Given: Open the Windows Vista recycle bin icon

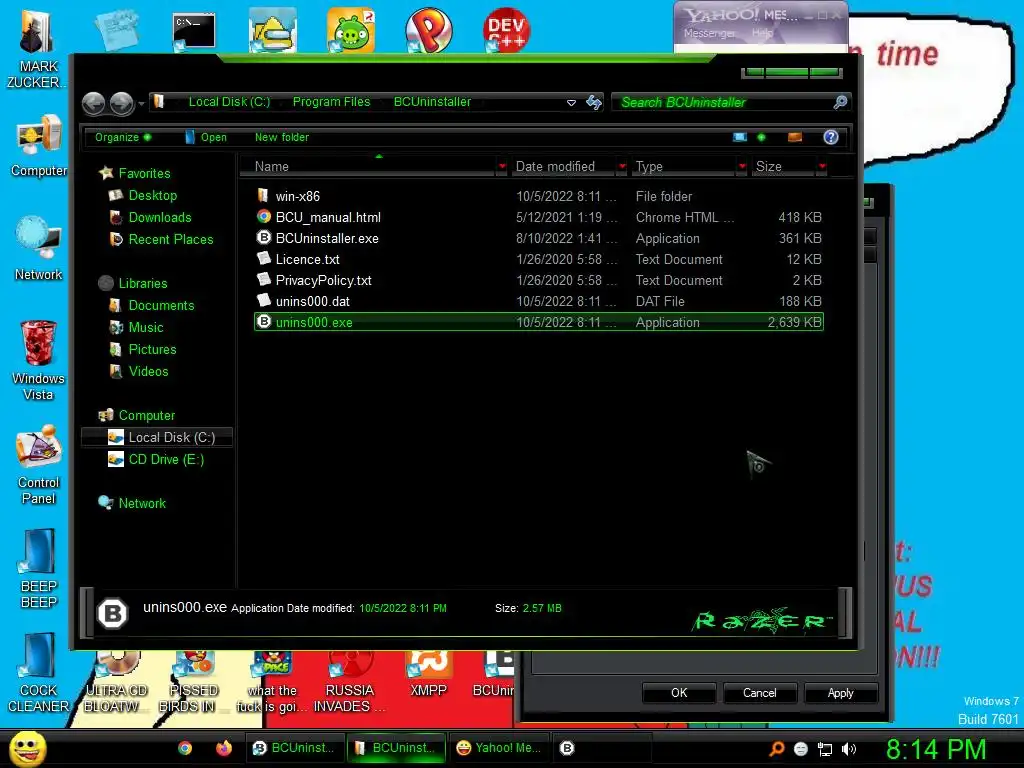Looking at the screenshot, I should [39, 360].
